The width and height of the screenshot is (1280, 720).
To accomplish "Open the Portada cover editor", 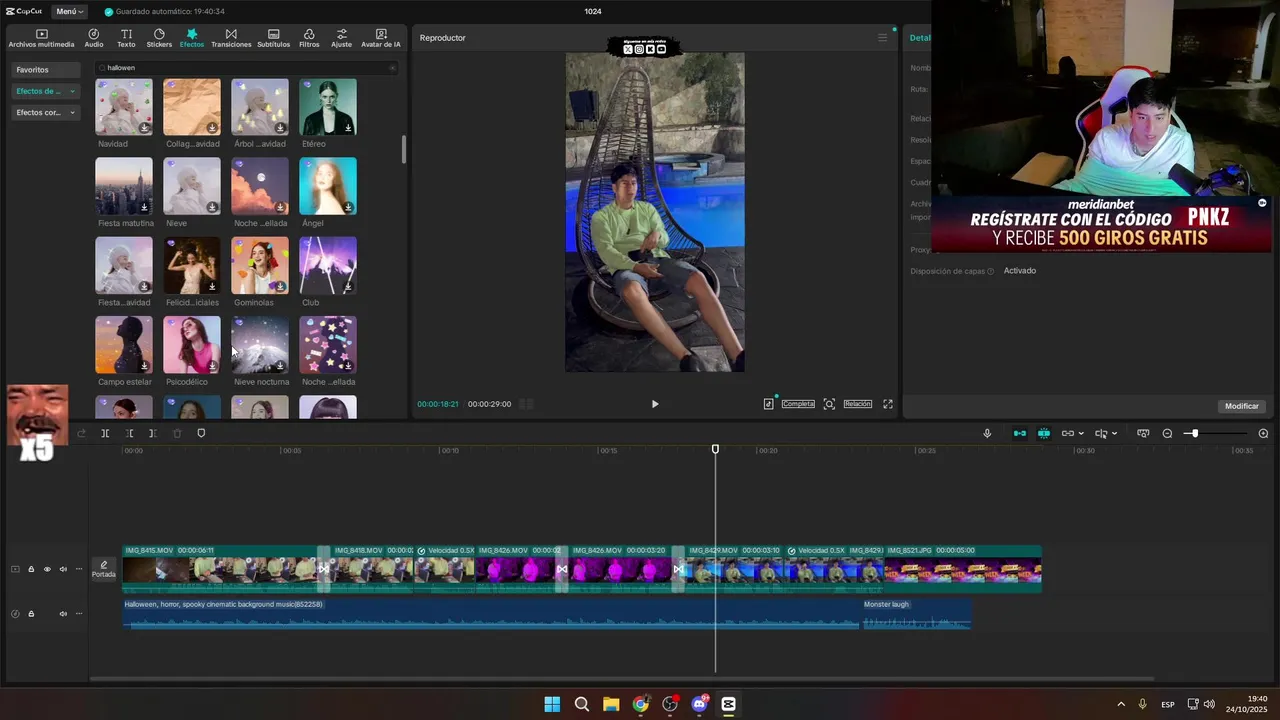I will pos(104,569).
